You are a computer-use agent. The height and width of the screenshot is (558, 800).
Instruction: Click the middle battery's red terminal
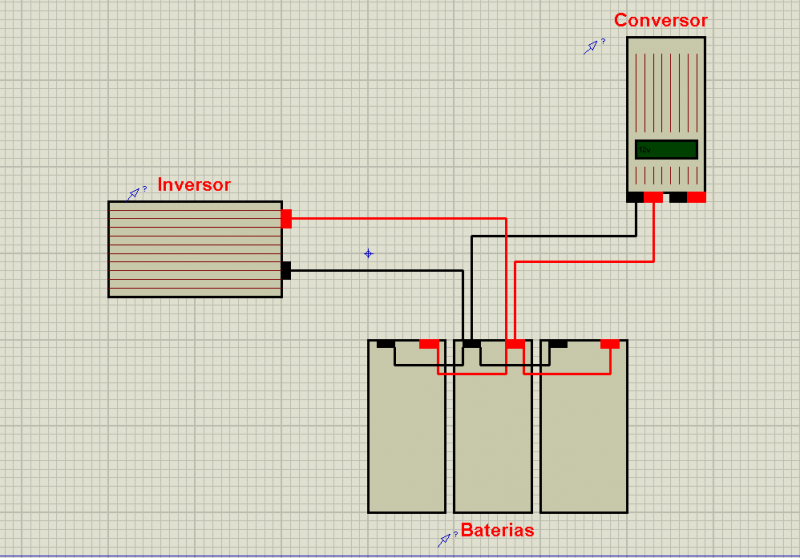(x=515, y=344)
